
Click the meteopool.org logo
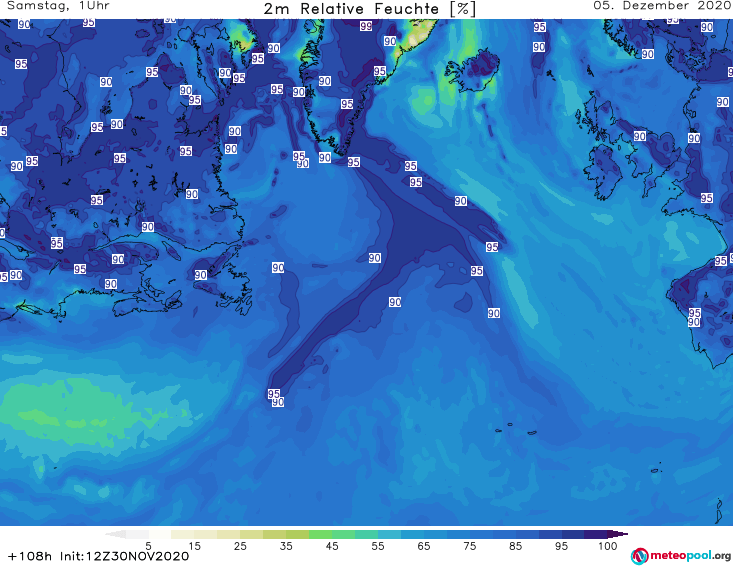click(681, 556)
